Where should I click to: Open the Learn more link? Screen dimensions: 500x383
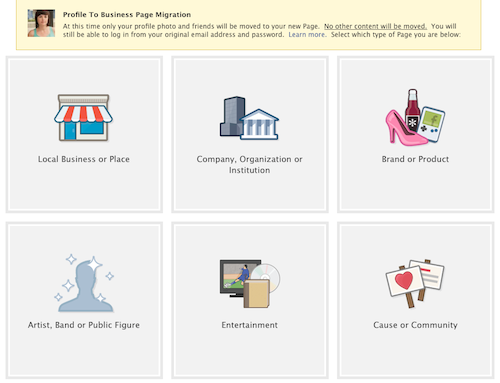click(307, 35)
